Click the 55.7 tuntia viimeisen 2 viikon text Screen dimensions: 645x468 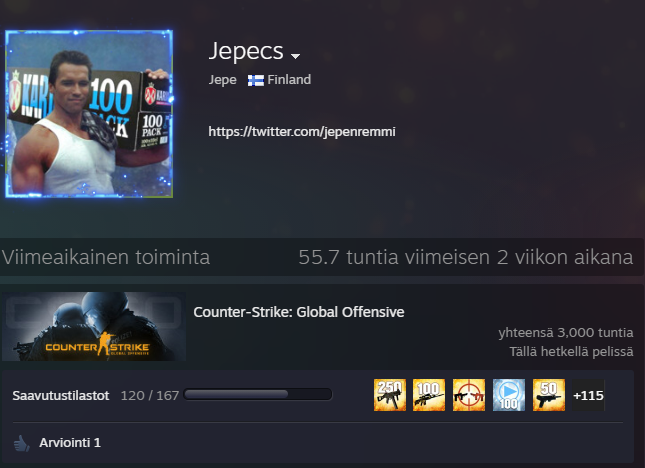tap(466, 257)
